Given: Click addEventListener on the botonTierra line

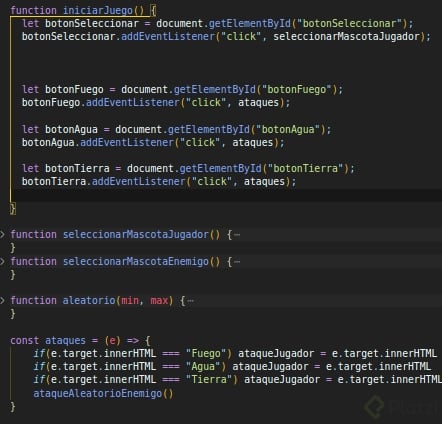Looking at the screenshot, I should (139, 181).
